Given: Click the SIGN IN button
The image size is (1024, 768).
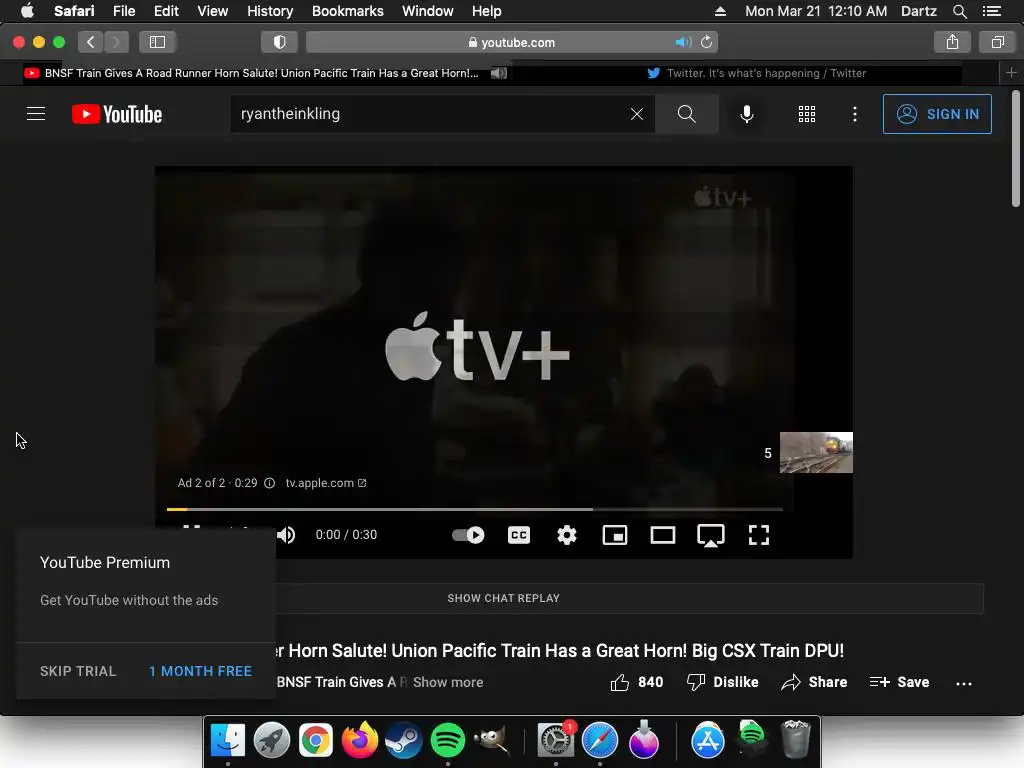Looking at the screenshot, I should (x=937, y=114).
